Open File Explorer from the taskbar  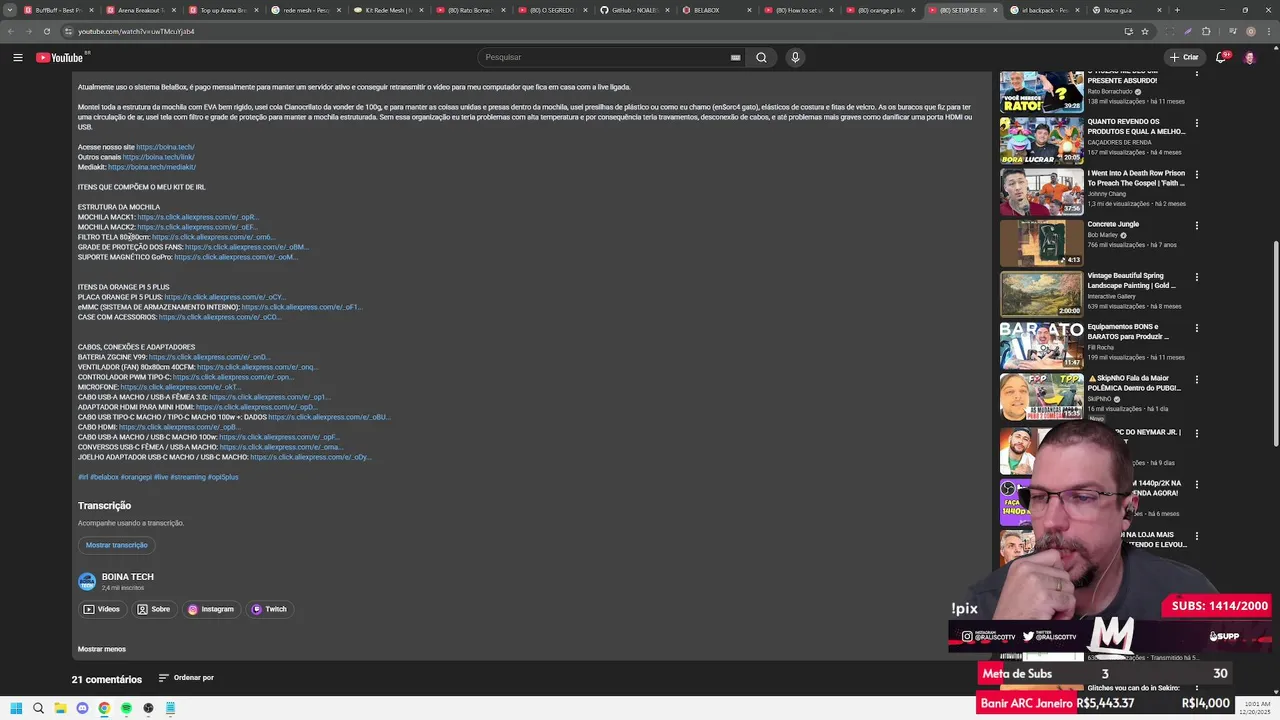60,708
